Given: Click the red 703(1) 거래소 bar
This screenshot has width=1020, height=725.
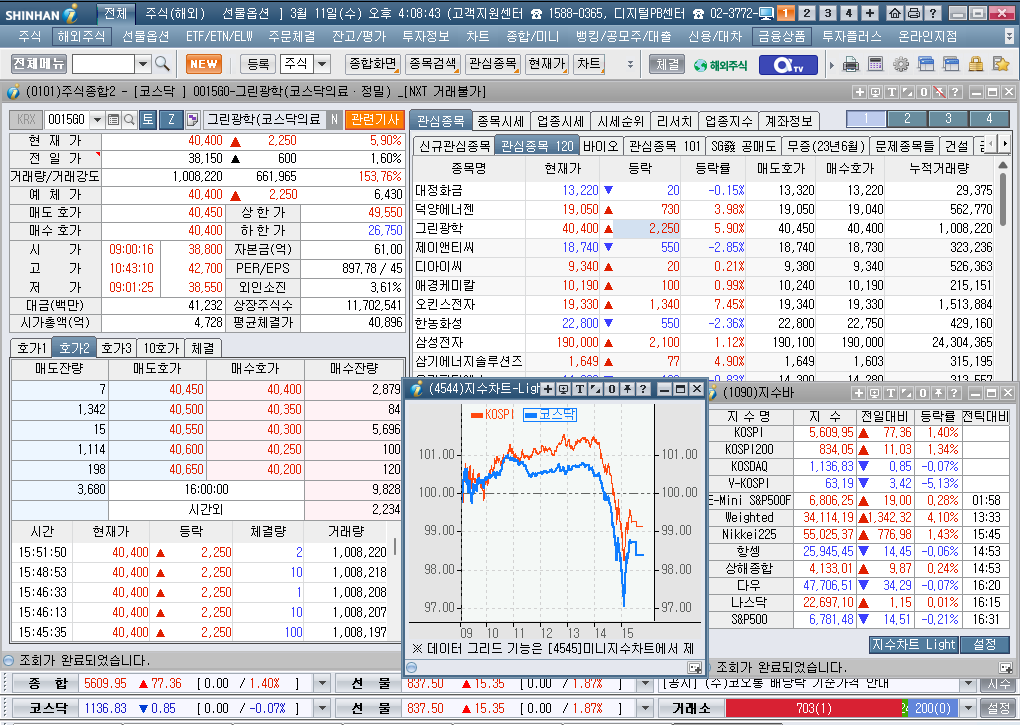Looking at the screenshot, I should click(x=813, y=708).
